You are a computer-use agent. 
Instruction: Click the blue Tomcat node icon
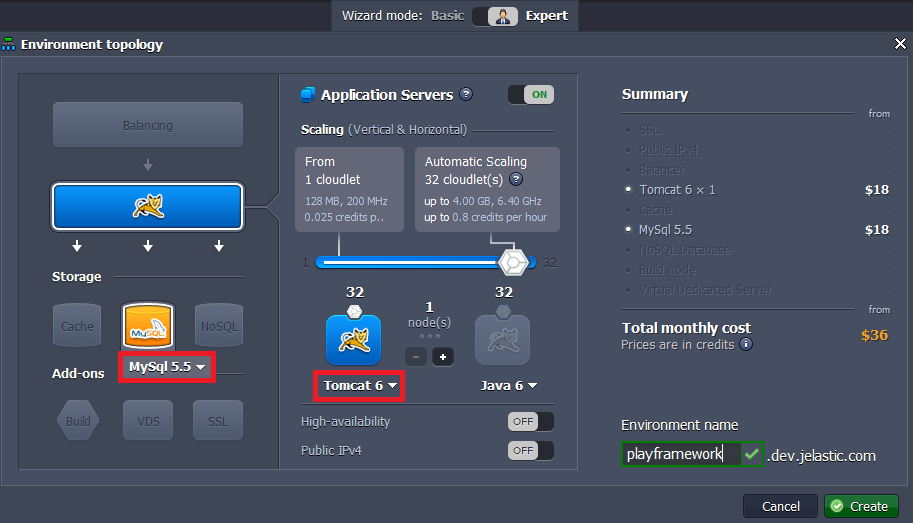tap(353, 340)
